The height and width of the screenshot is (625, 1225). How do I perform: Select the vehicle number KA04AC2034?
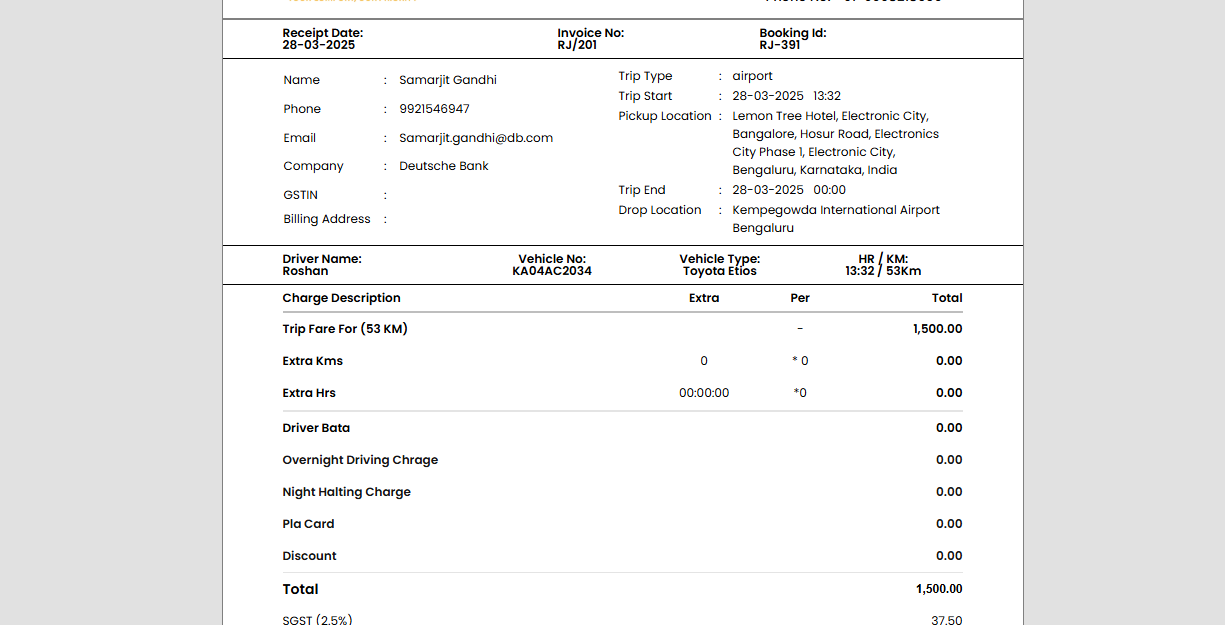pos(552,271)
